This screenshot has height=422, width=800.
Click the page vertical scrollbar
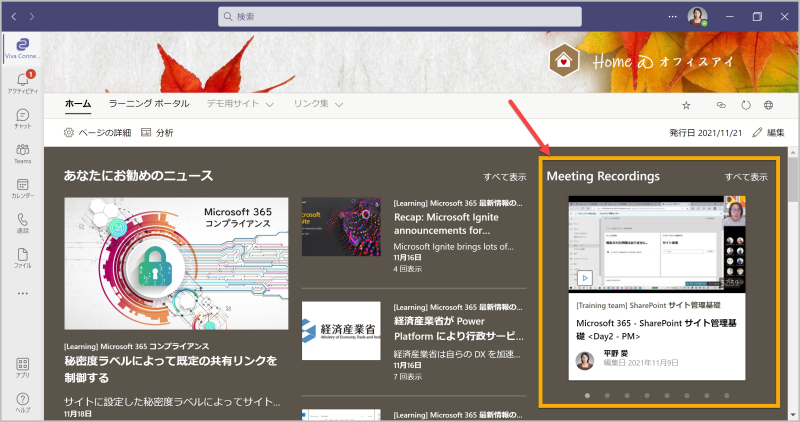(x=793, y=180)
